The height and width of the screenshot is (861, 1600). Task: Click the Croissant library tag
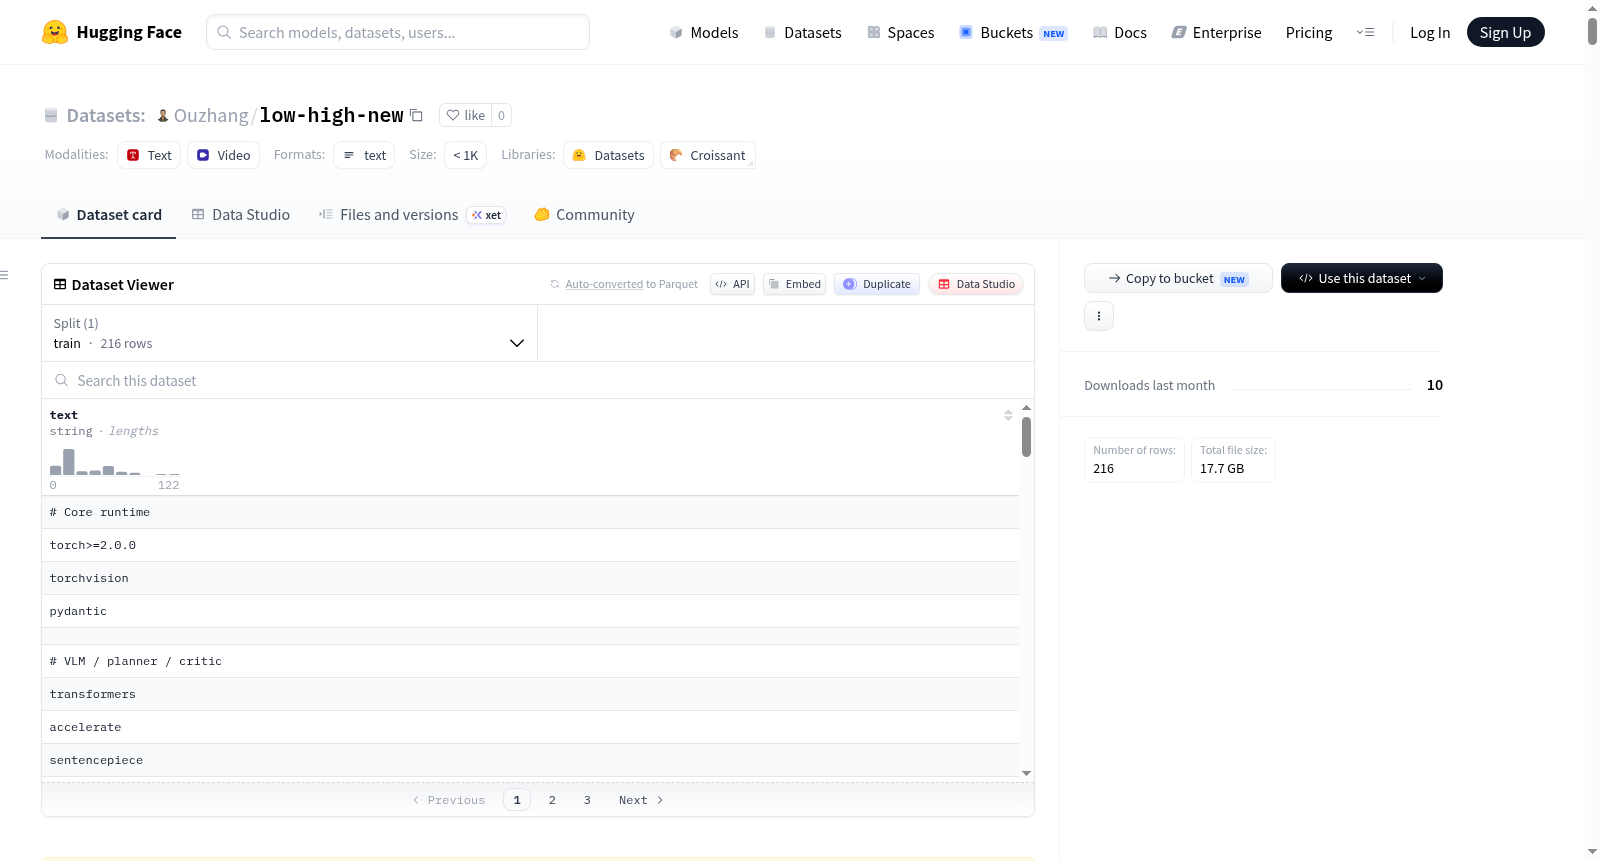707,155
